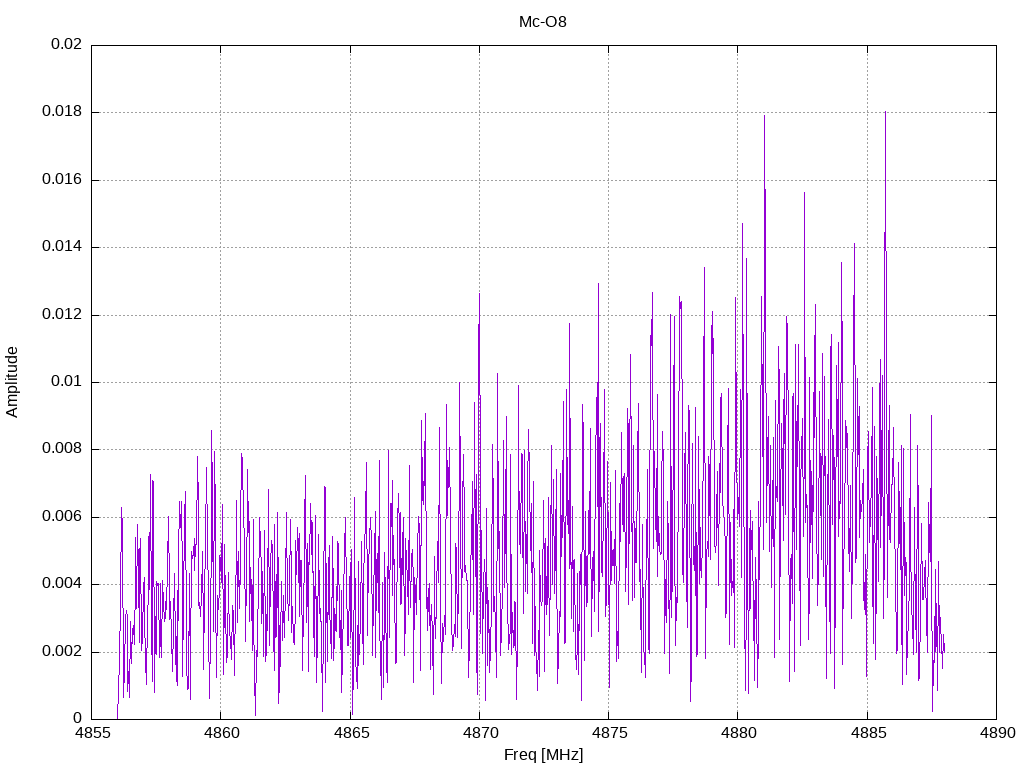Click the 4880 x-axis tick label
Viewport: 1024px width, 768px height.
click(x=739, y=733)
